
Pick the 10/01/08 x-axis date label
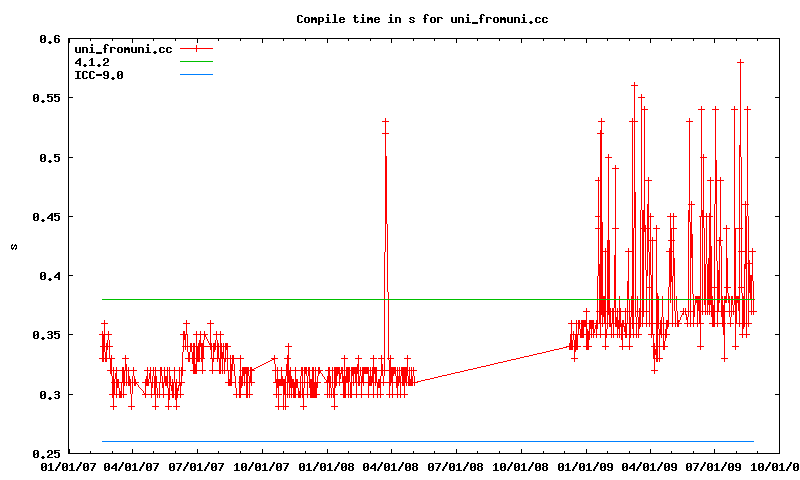[521, 466]
